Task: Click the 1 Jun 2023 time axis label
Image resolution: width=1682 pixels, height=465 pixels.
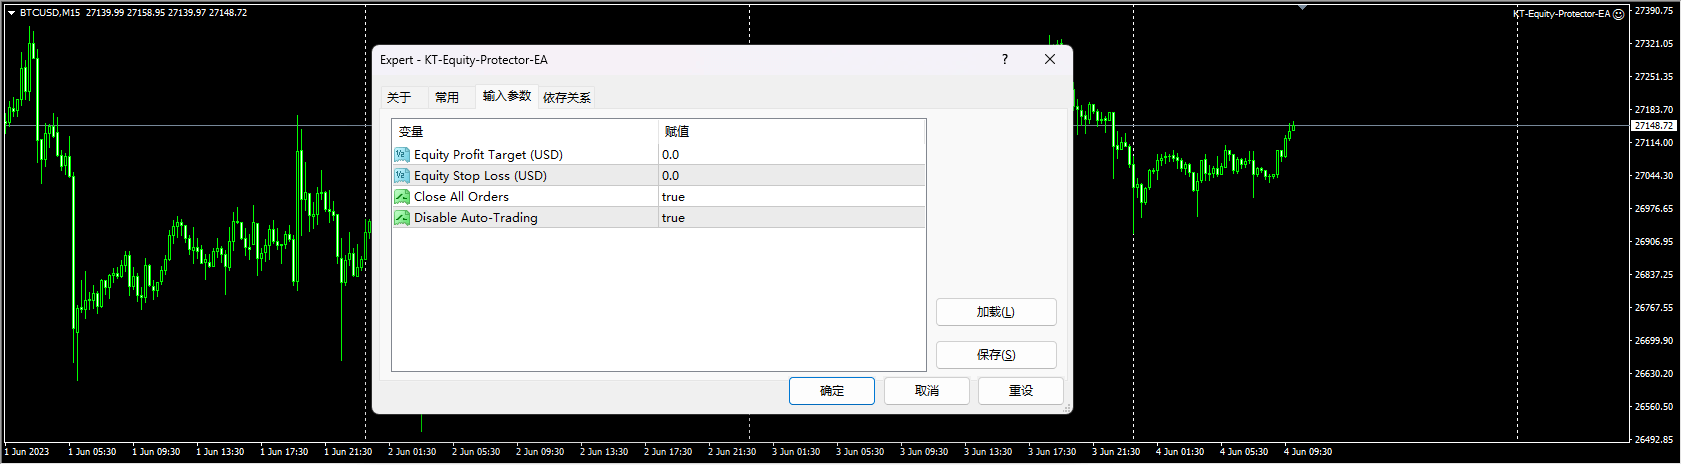Action: point(27,452)
